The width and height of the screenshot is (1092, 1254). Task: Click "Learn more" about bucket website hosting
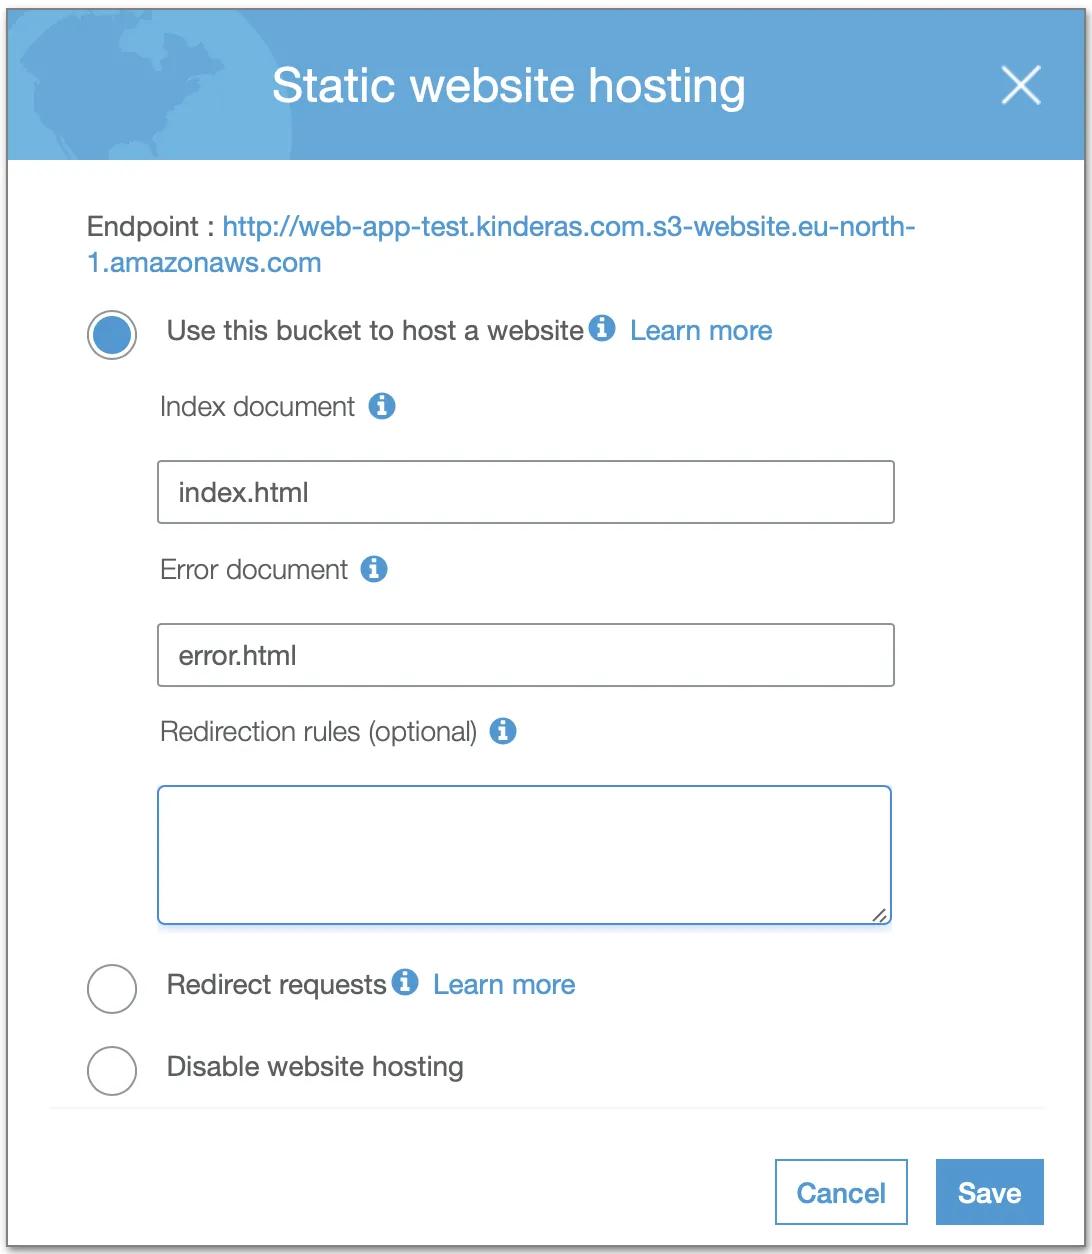tap(700, 330)
